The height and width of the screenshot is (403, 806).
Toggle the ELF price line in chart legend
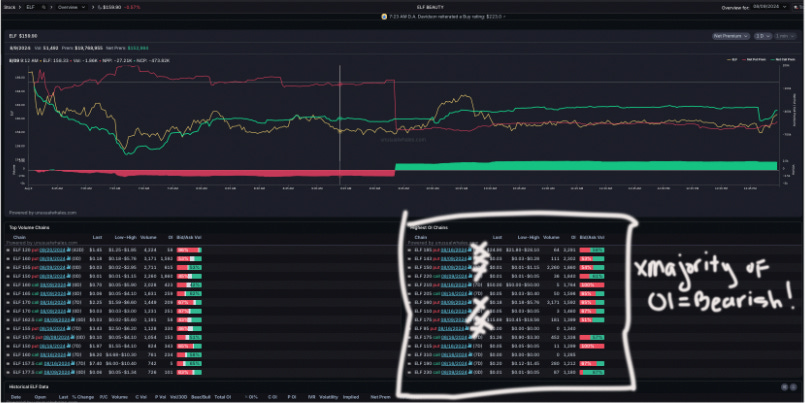pyautogui.click(x=730, y=60)
